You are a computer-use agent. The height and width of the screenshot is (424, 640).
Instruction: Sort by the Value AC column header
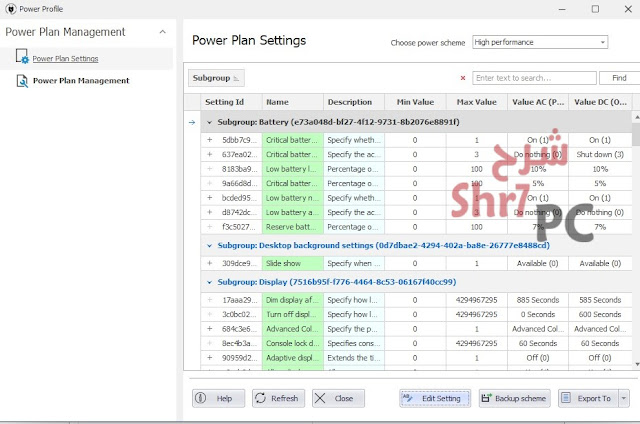[x=538, y=102]
